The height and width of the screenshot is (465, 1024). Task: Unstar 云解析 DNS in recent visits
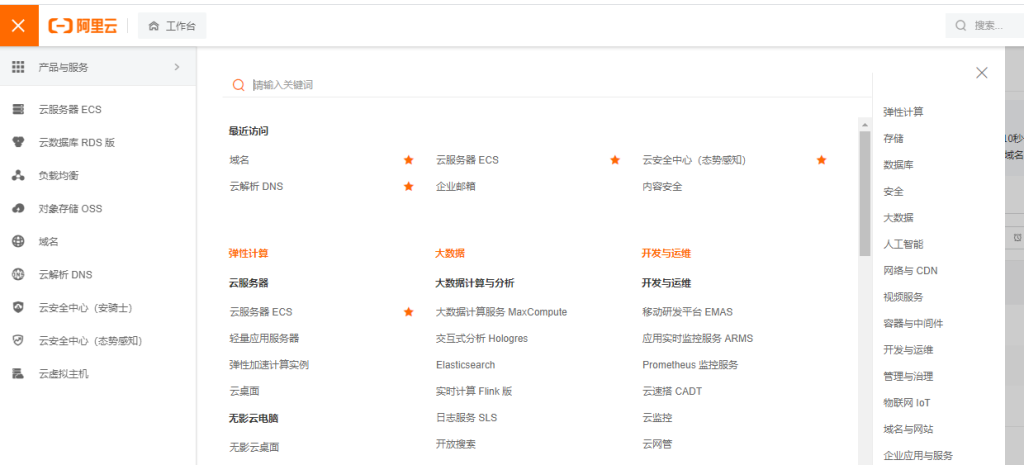tap(409, 186)
